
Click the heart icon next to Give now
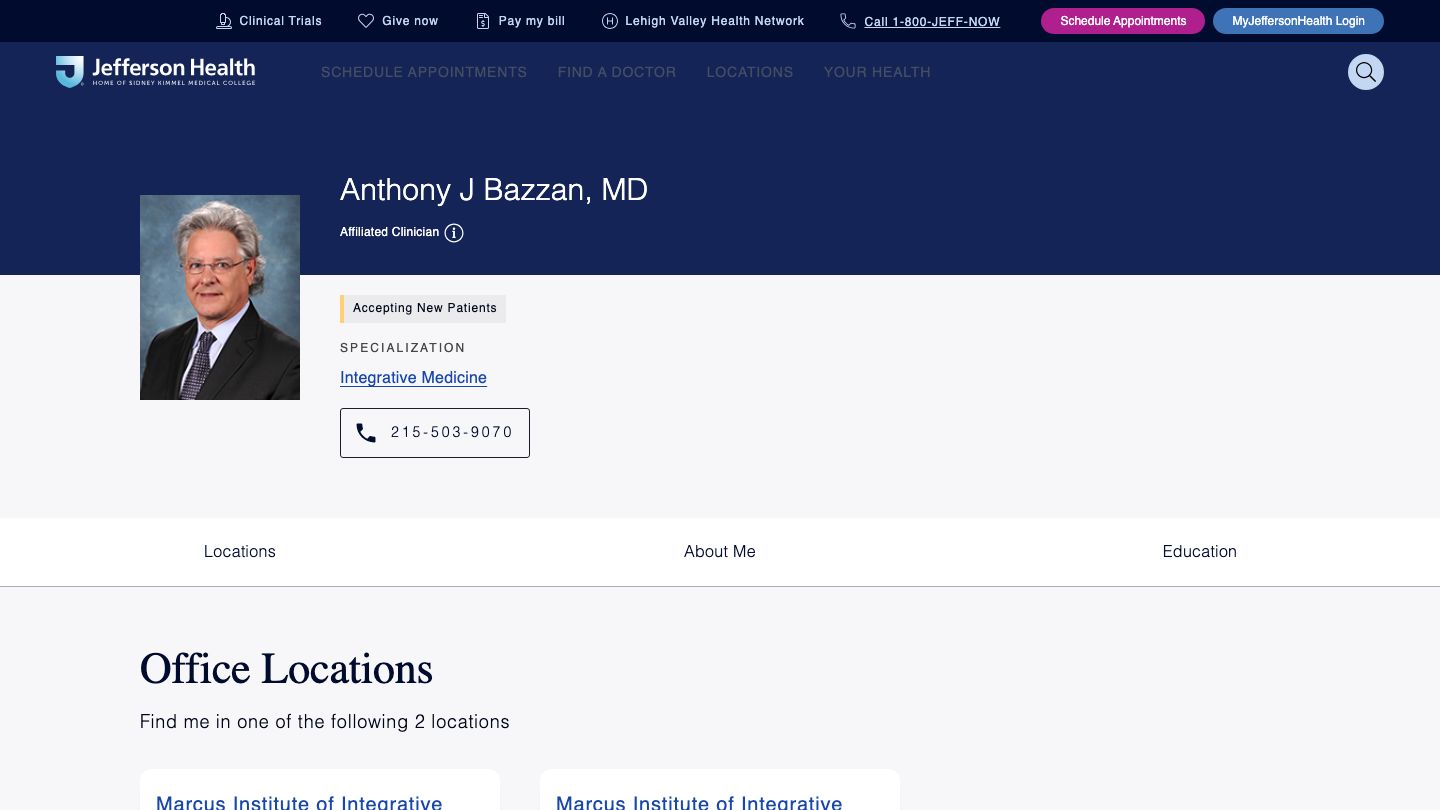[365, 20]
